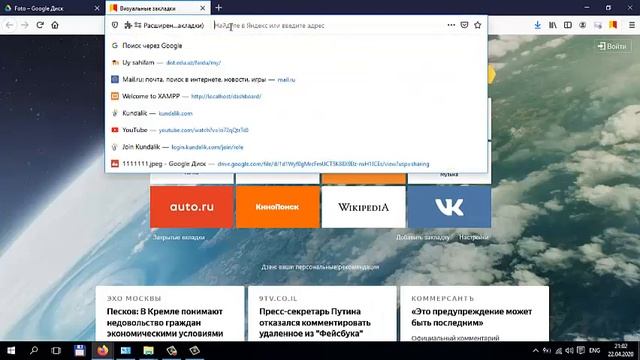
Task: Click Добавить закладку link
Action: coord(422,237)
